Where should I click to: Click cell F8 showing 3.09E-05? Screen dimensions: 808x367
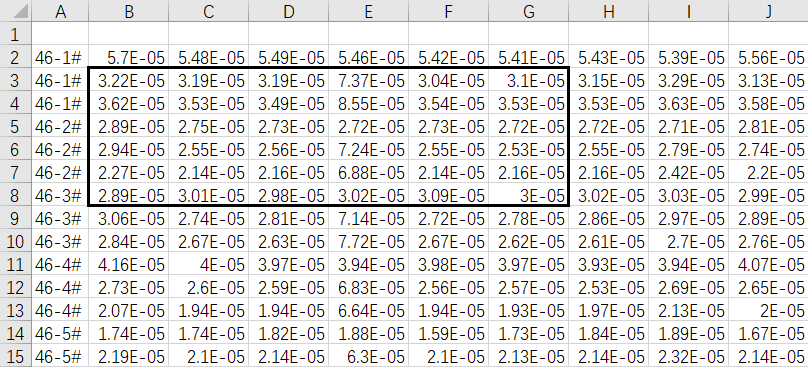click(448, 195)
